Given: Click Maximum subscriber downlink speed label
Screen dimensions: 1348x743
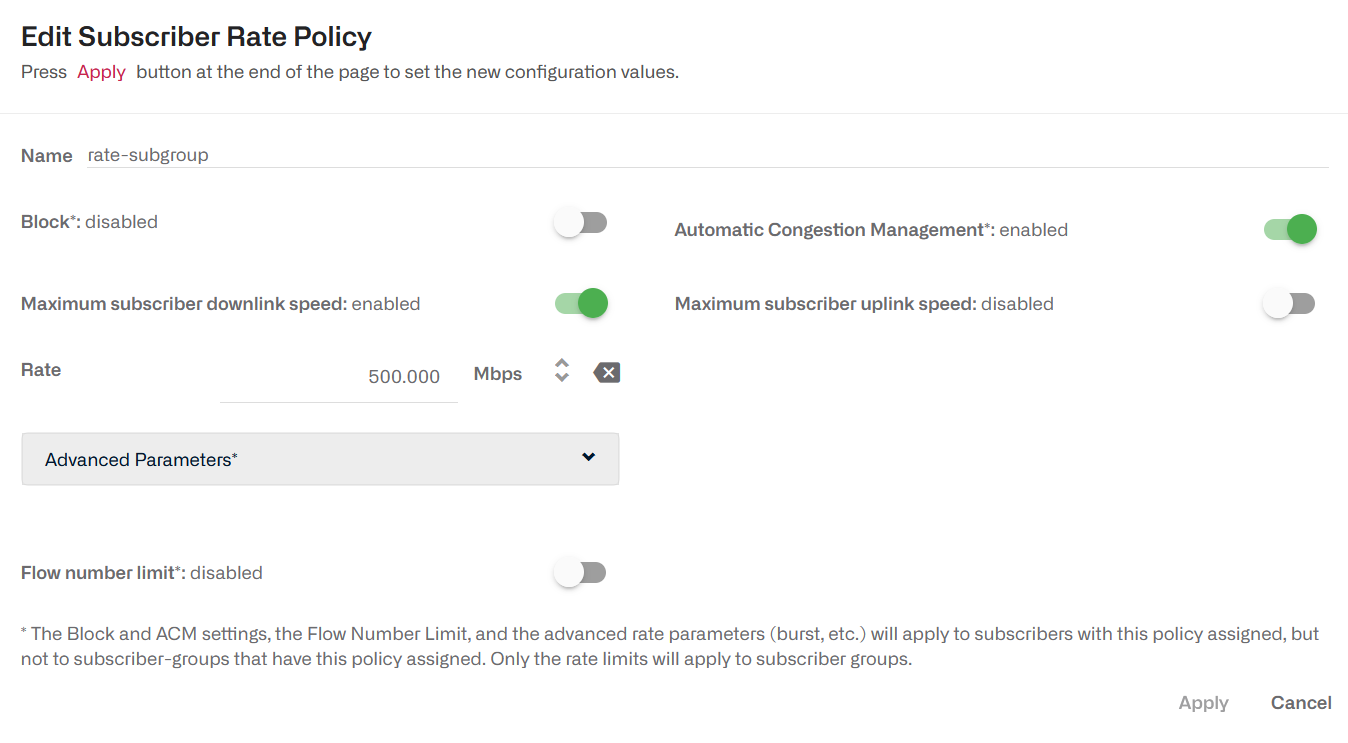Looking at the screenshot, I should [x=220, y=304].
